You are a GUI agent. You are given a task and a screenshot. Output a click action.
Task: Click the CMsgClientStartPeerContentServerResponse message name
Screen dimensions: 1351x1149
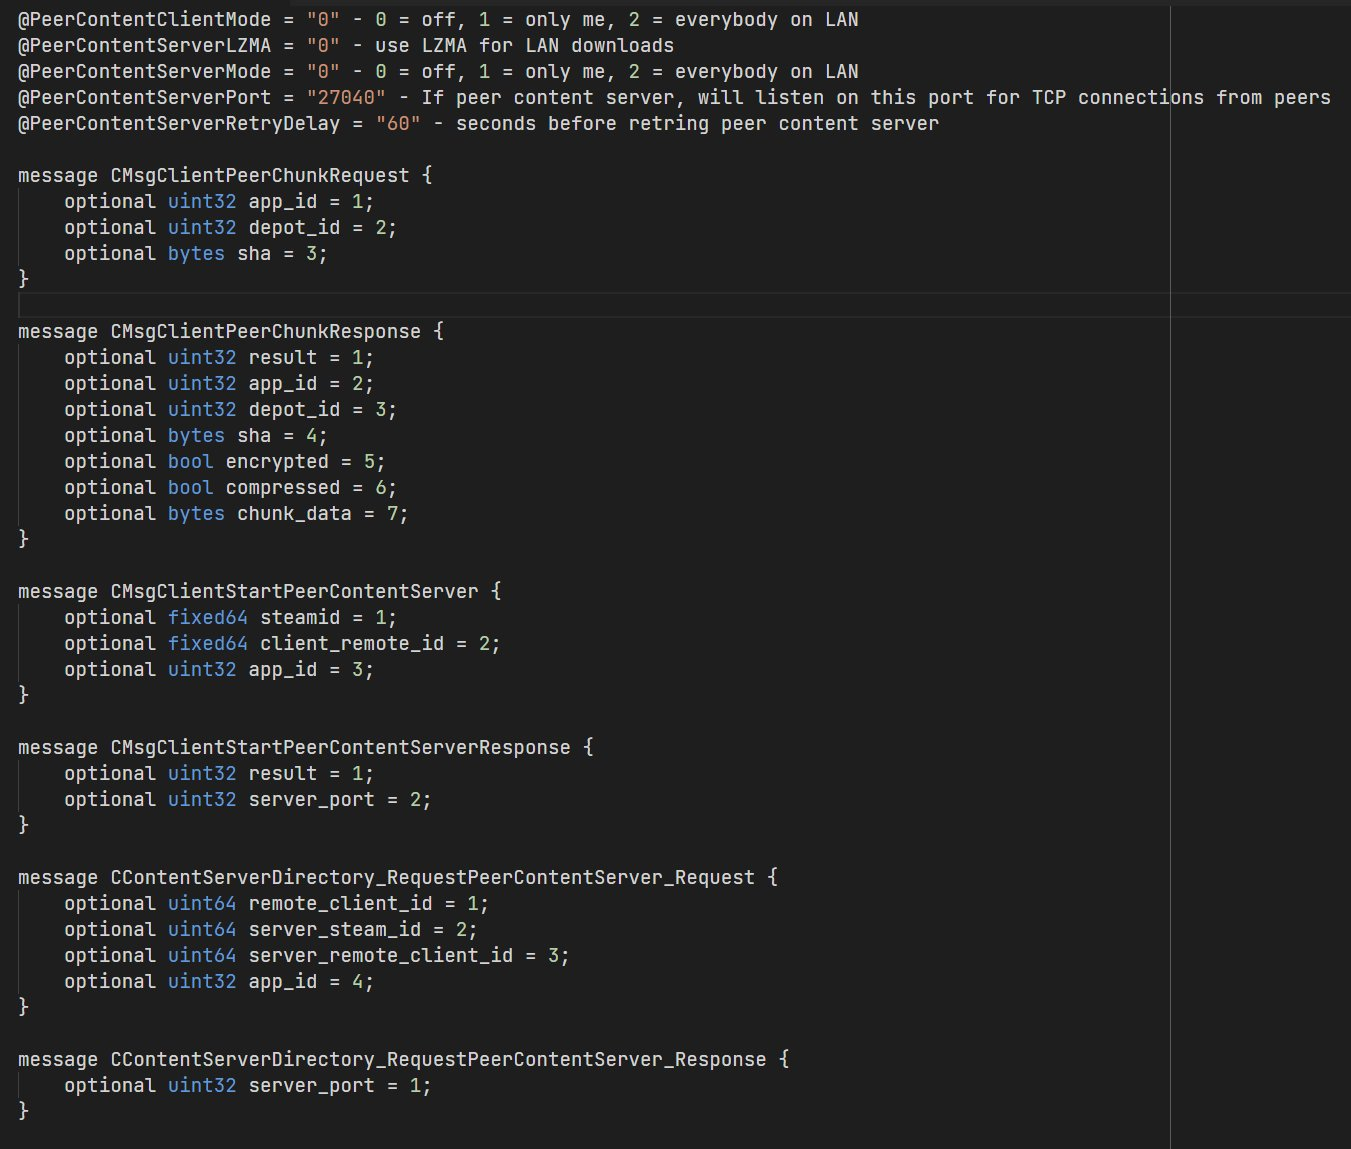(x=340, y=747)
